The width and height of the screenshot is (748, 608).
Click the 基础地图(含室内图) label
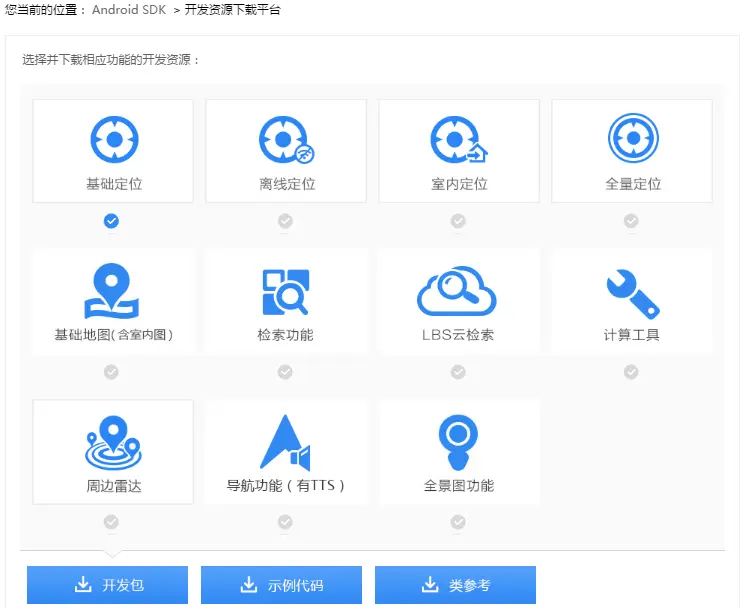[x=114, y=335]
